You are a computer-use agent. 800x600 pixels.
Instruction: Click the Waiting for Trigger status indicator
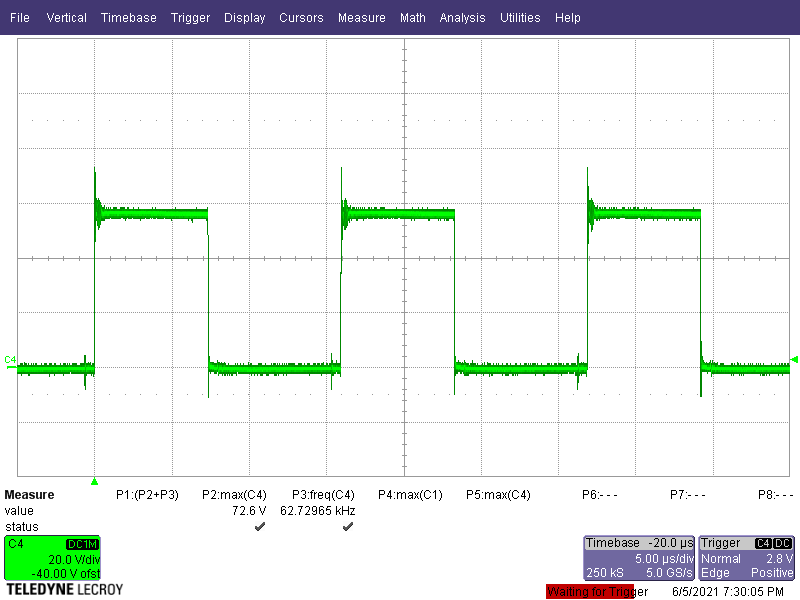point(597,592)
